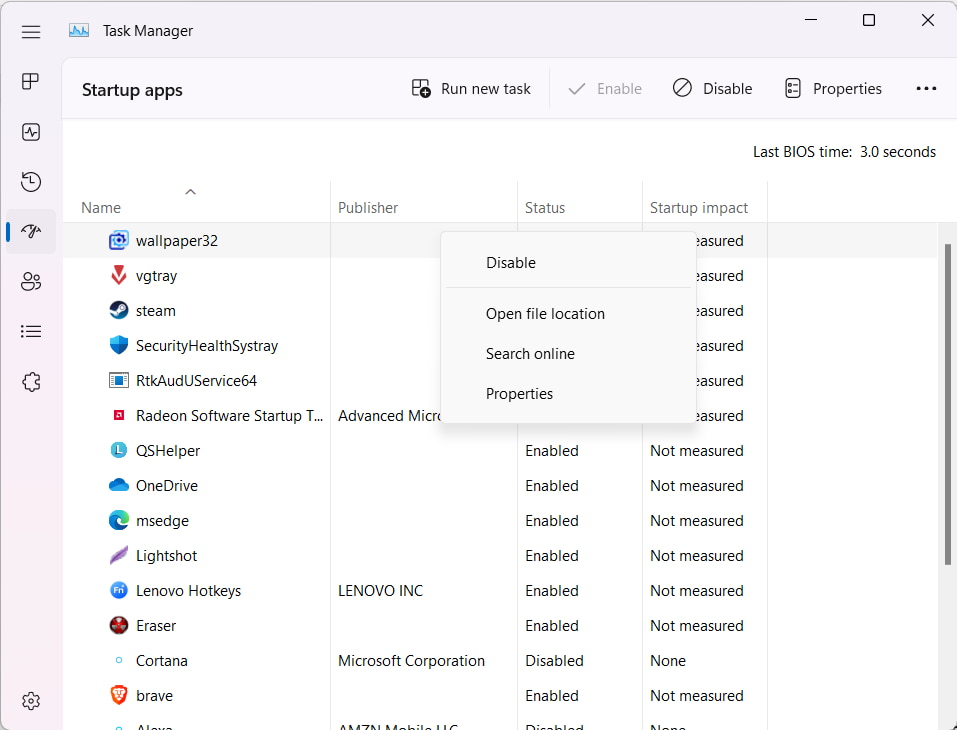
Task: Select Open file location menu entry
Action: [545, 314]
